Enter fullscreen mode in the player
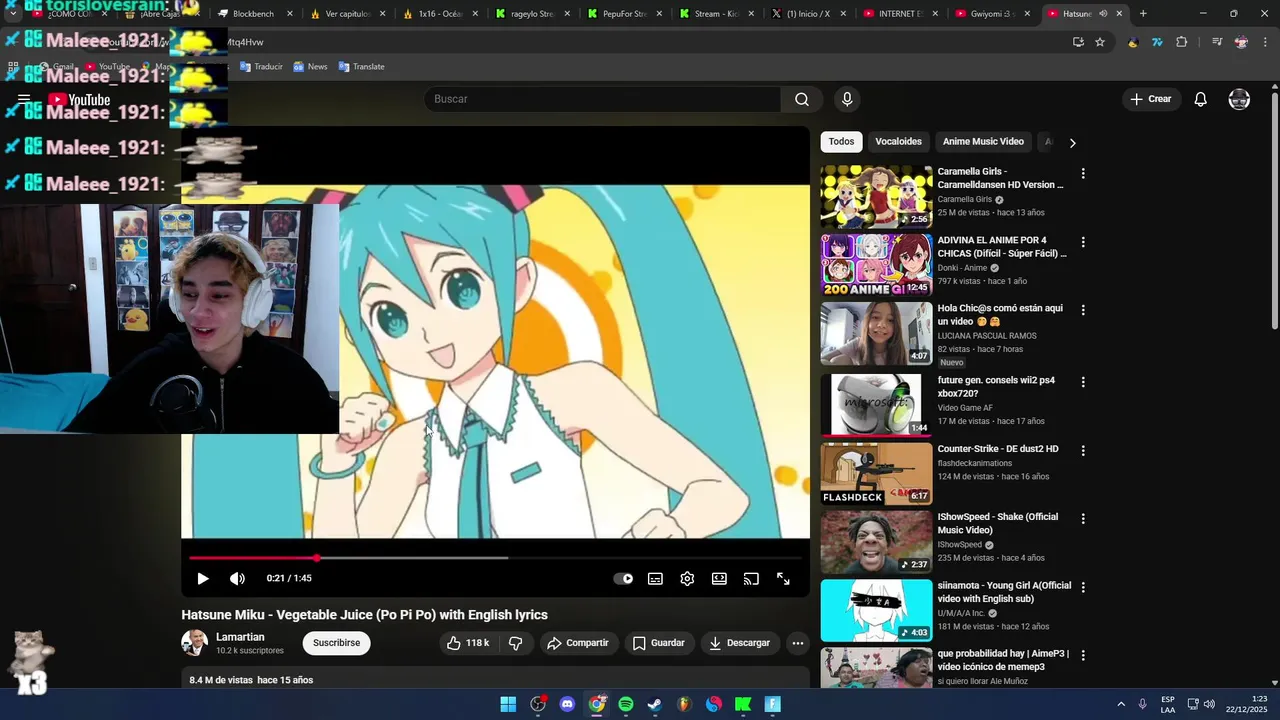 (783, 578)
